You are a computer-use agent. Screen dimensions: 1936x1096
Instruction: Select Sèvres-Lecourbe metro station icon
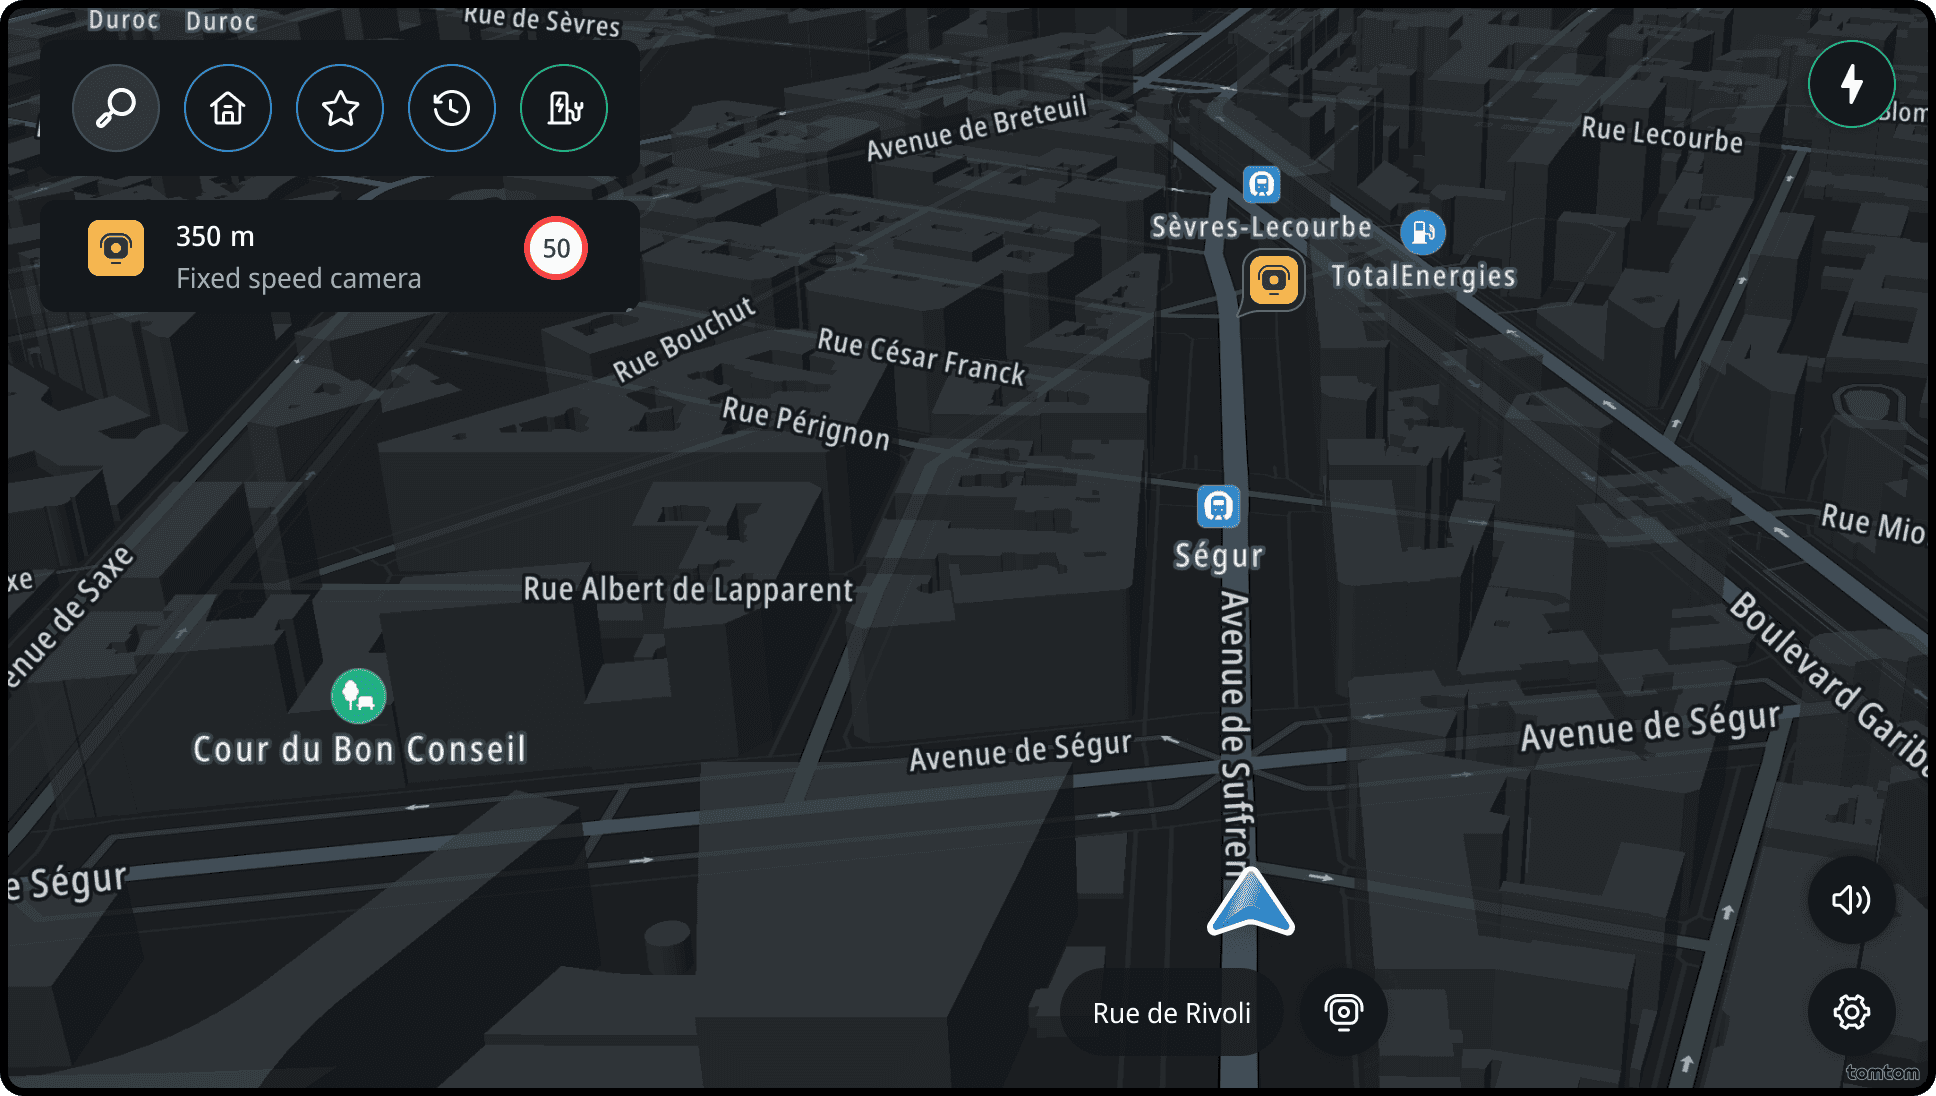pos(1261,185)
